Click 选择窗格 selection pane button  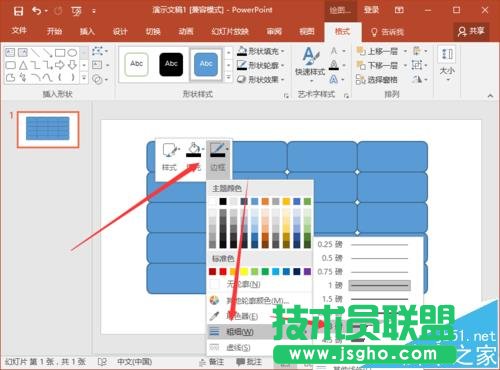(377, 80)
